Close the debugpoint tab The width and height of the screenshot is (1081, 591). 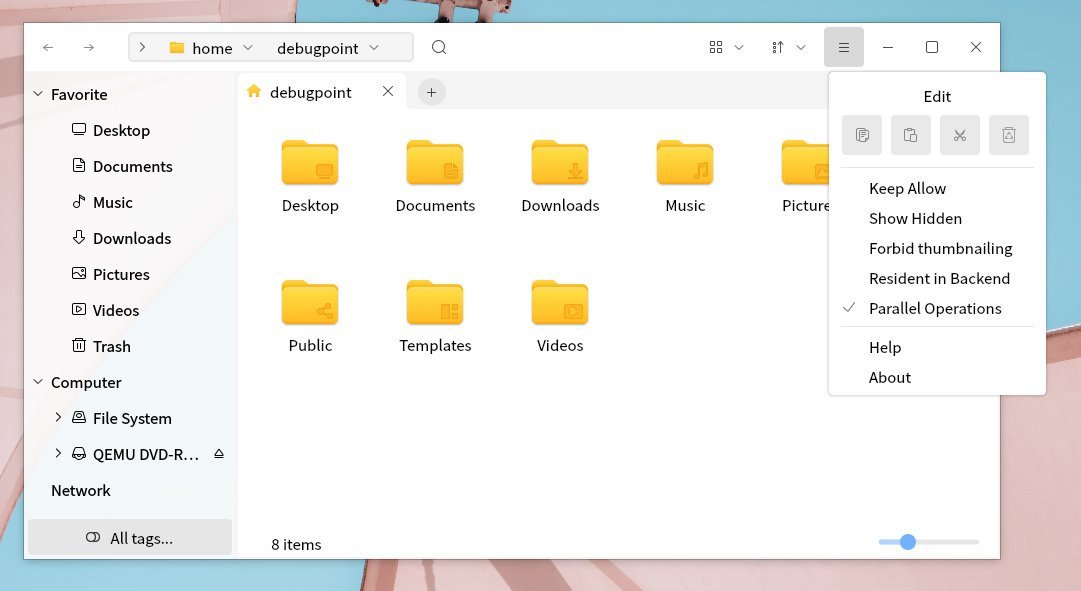388,92
